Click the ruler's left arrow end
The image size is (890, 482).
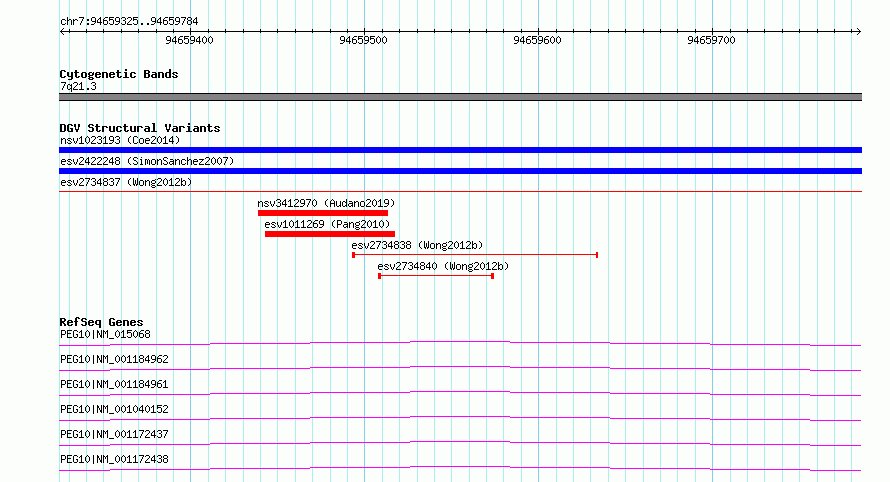62,32
